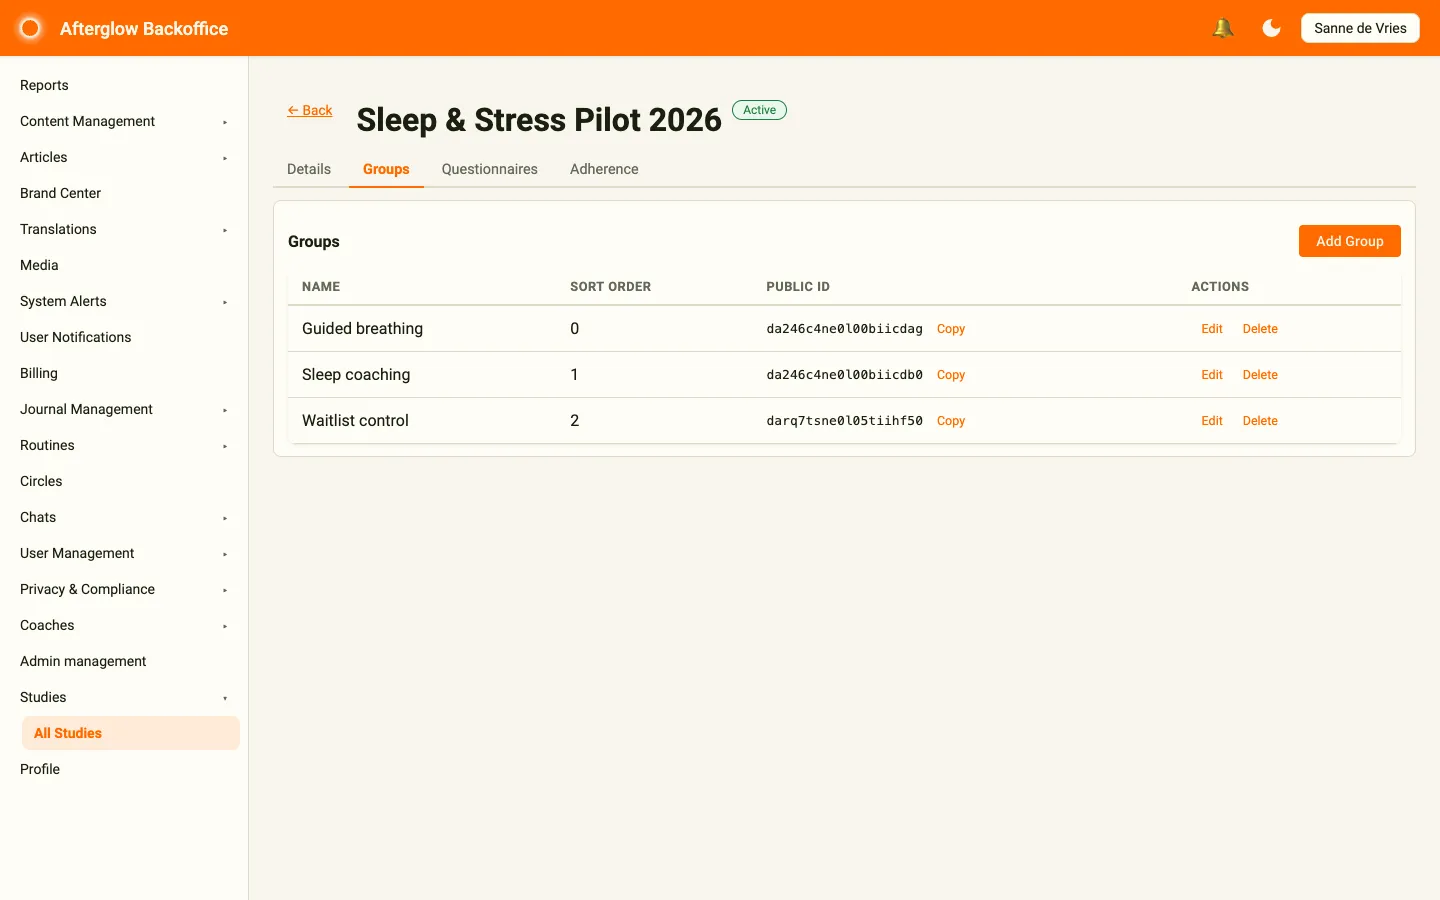This screenshot has height=900, width=1440.
Task: Expand the Articles sidebar arrow
Action: [225, 158]
